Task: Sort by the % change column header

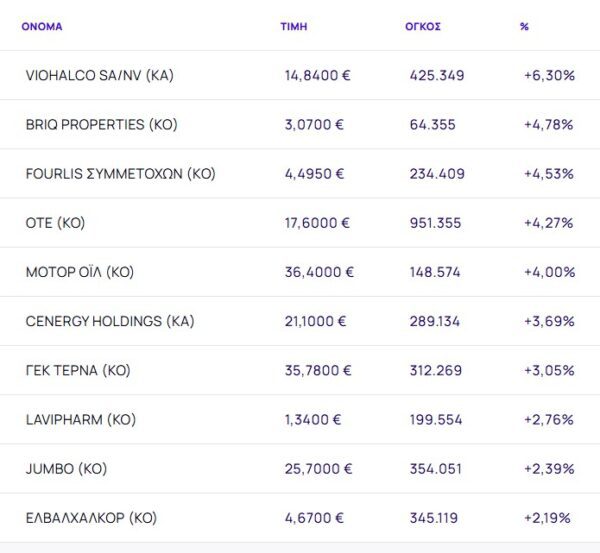Action: click(524, 27)
